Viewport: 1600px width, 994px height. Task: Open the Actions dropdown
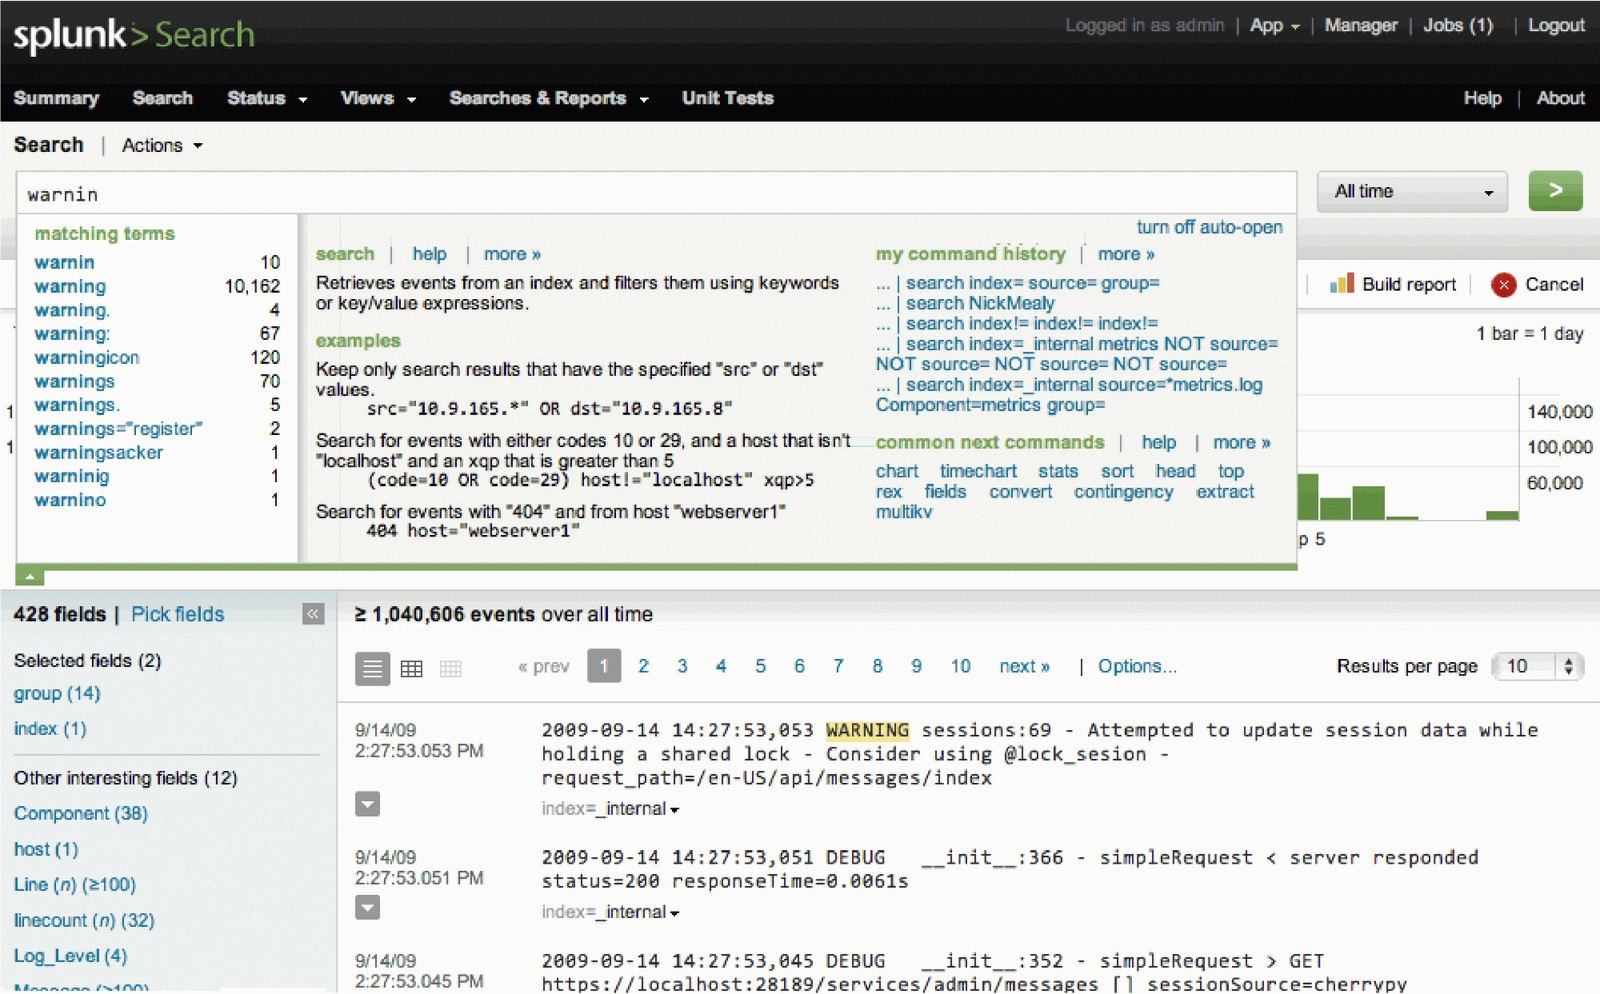(x=162, y=146)
